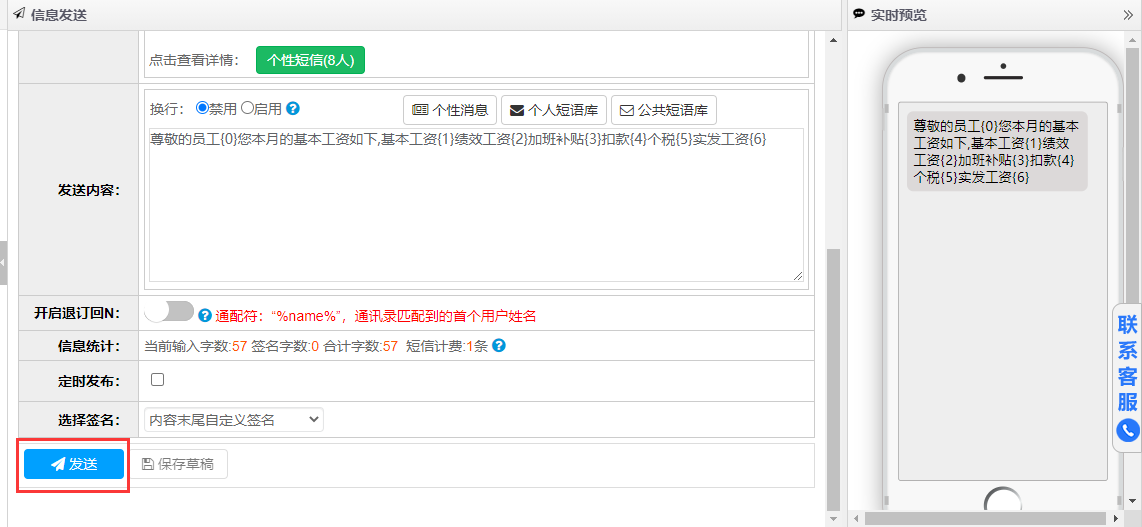The height and width of the screenshot is (527, 1142).
Task: Click the phone icon under 联系客服
Action: coord(1128,430)
